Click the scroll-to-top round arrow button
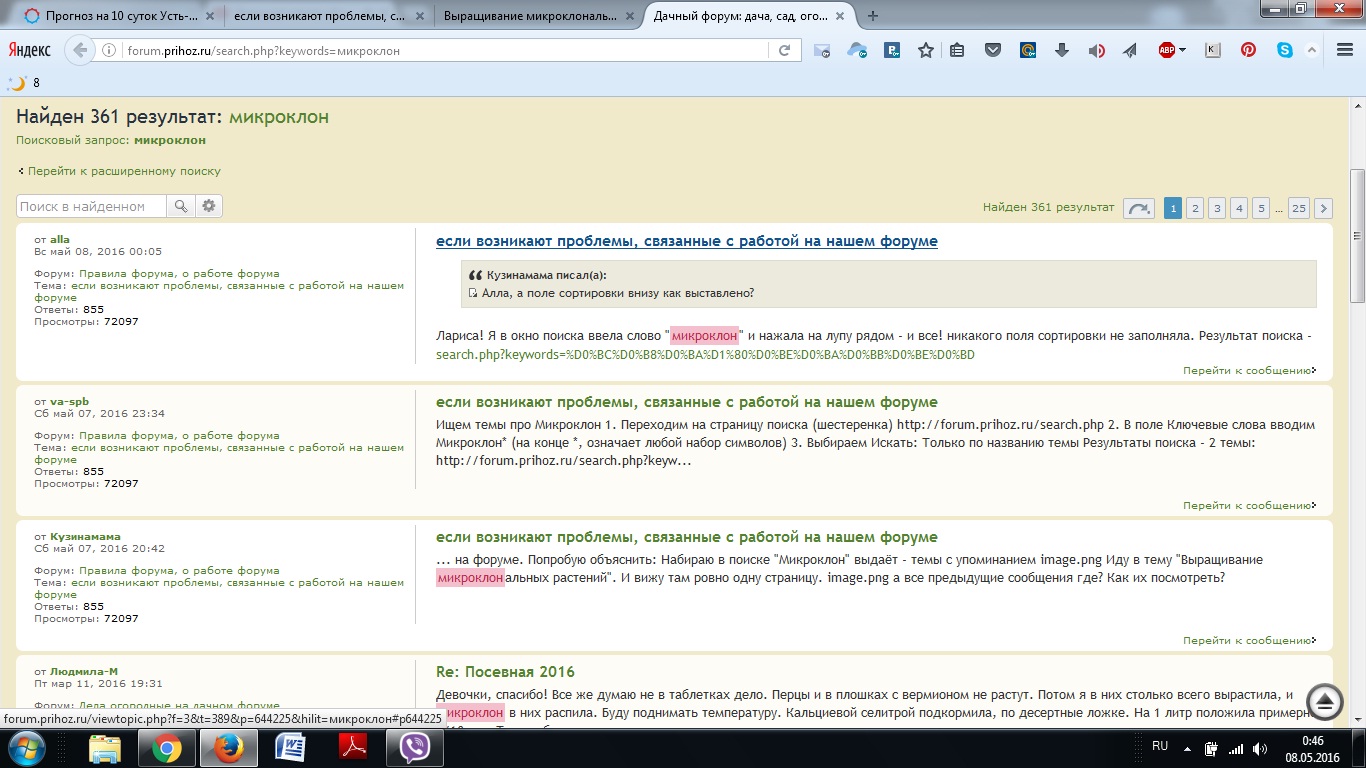 click(1325, 701)
